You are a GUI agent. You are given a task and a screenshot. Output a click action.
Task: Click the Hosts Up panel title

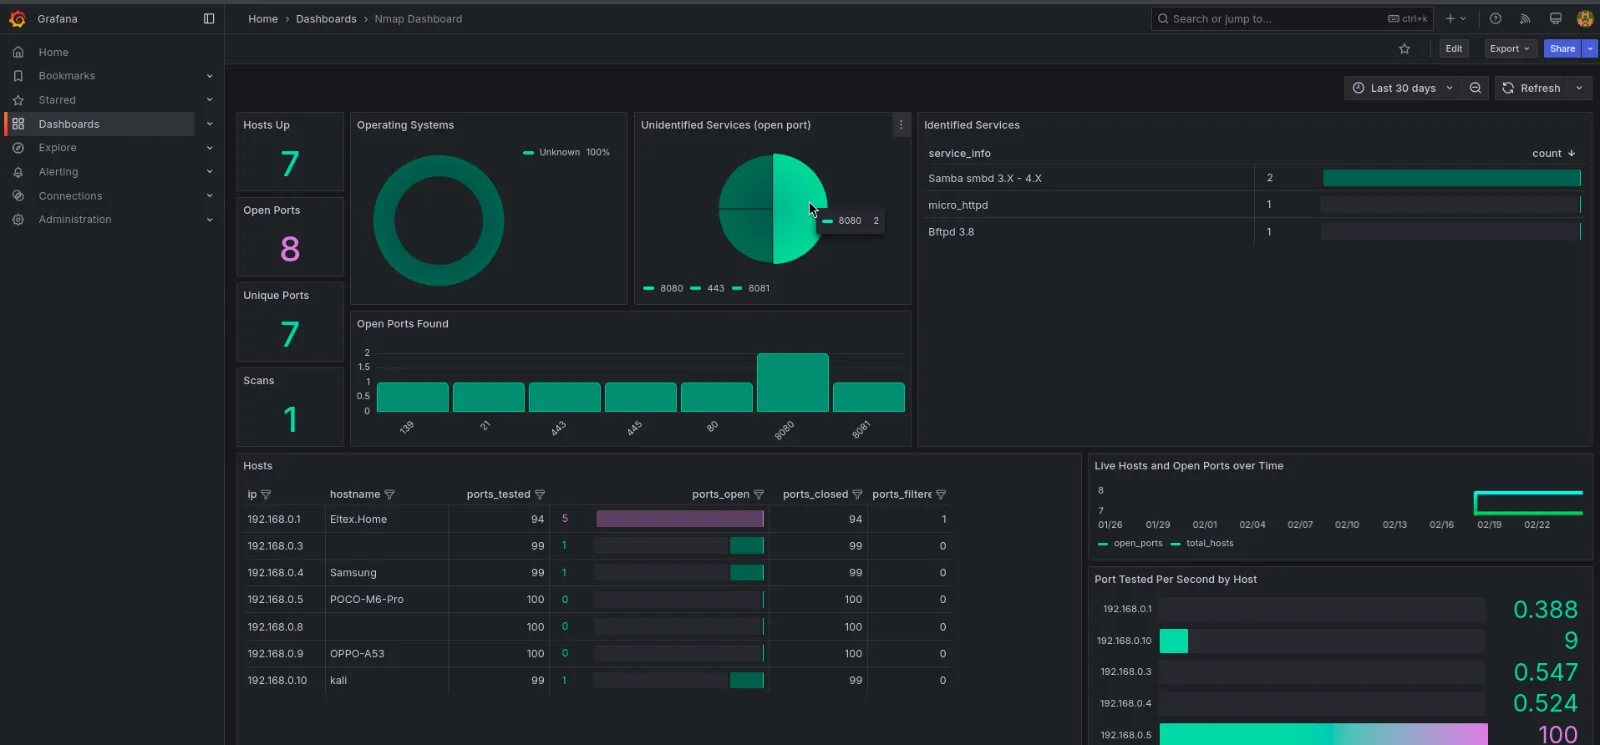pyautogui.click(x=266, y=125)
